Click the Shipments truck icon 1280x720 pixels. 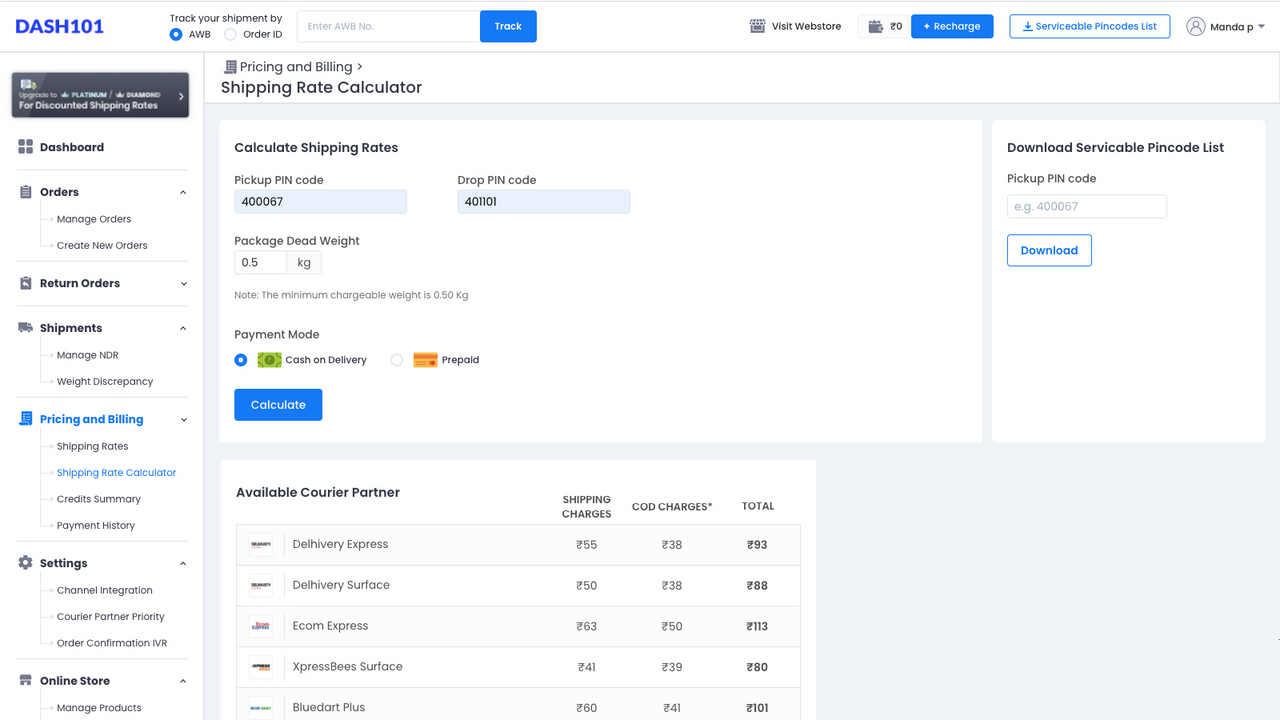click(x=25, y=327)
